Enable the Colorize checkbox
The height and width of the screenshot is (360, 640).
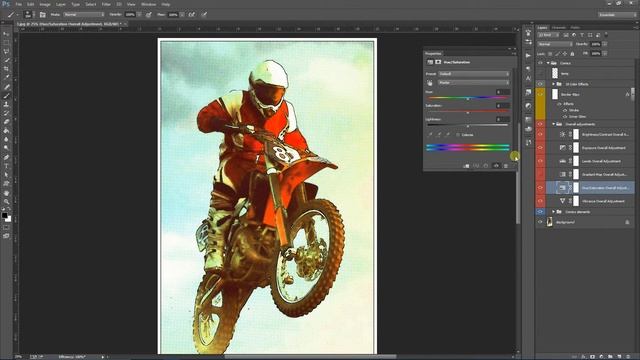click(458, 135)
